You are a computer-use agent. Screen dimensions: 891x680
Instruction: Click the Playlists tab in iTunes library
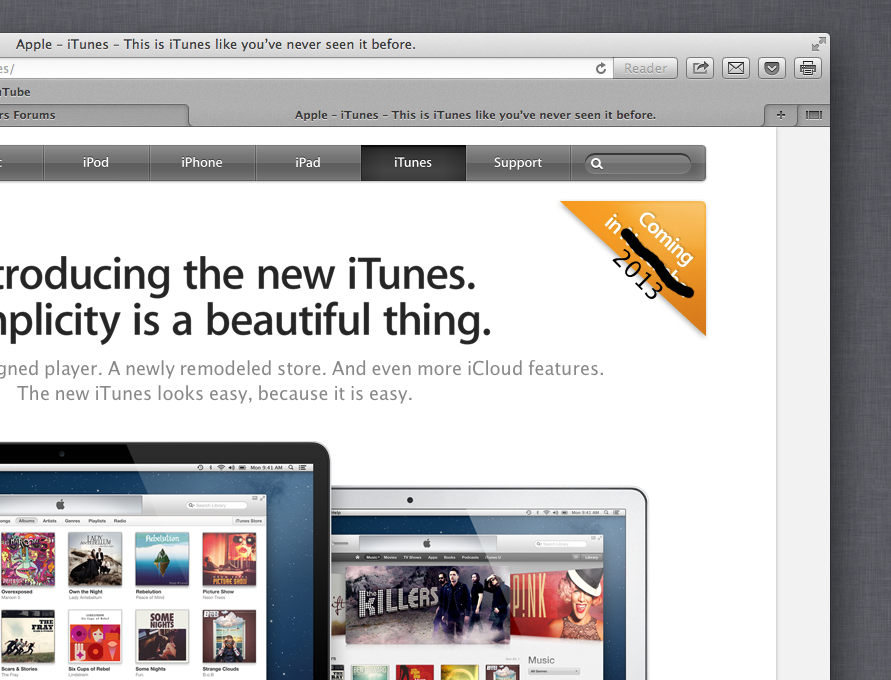coord(97,521)
